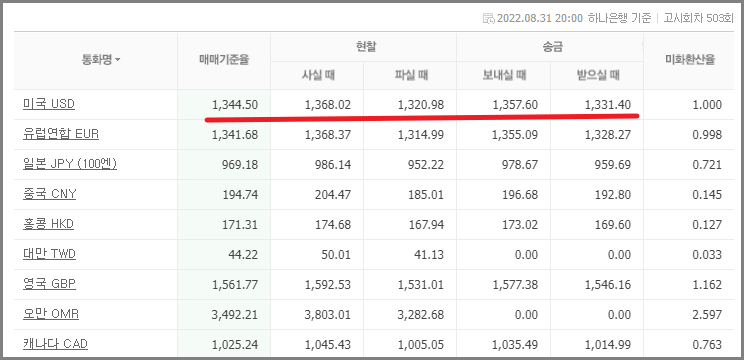The width and height of the screenshot is (744, 360).
Task: Select the CAD receive rate 1,014.99
Action: (608, 345)
